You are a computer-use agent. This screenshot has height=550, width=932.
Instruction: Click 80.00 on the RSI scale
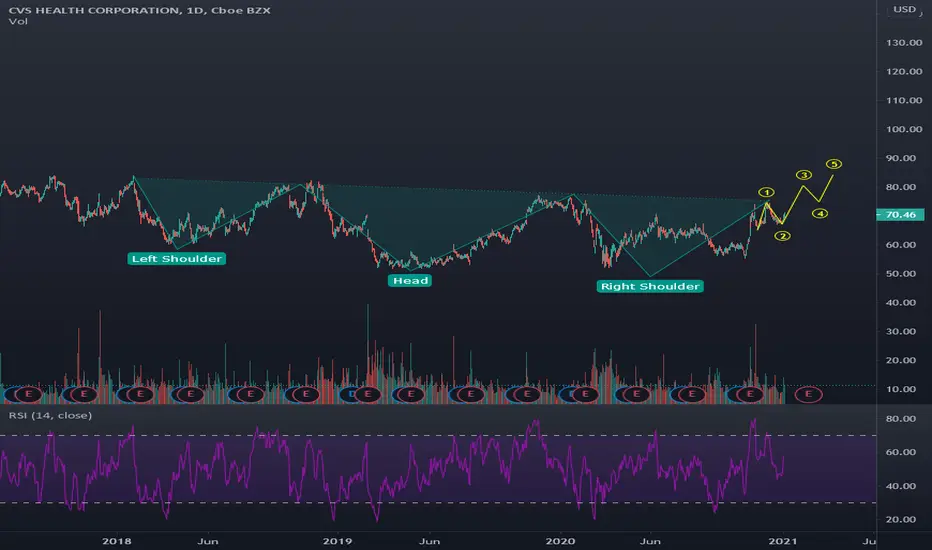point(900,419)
